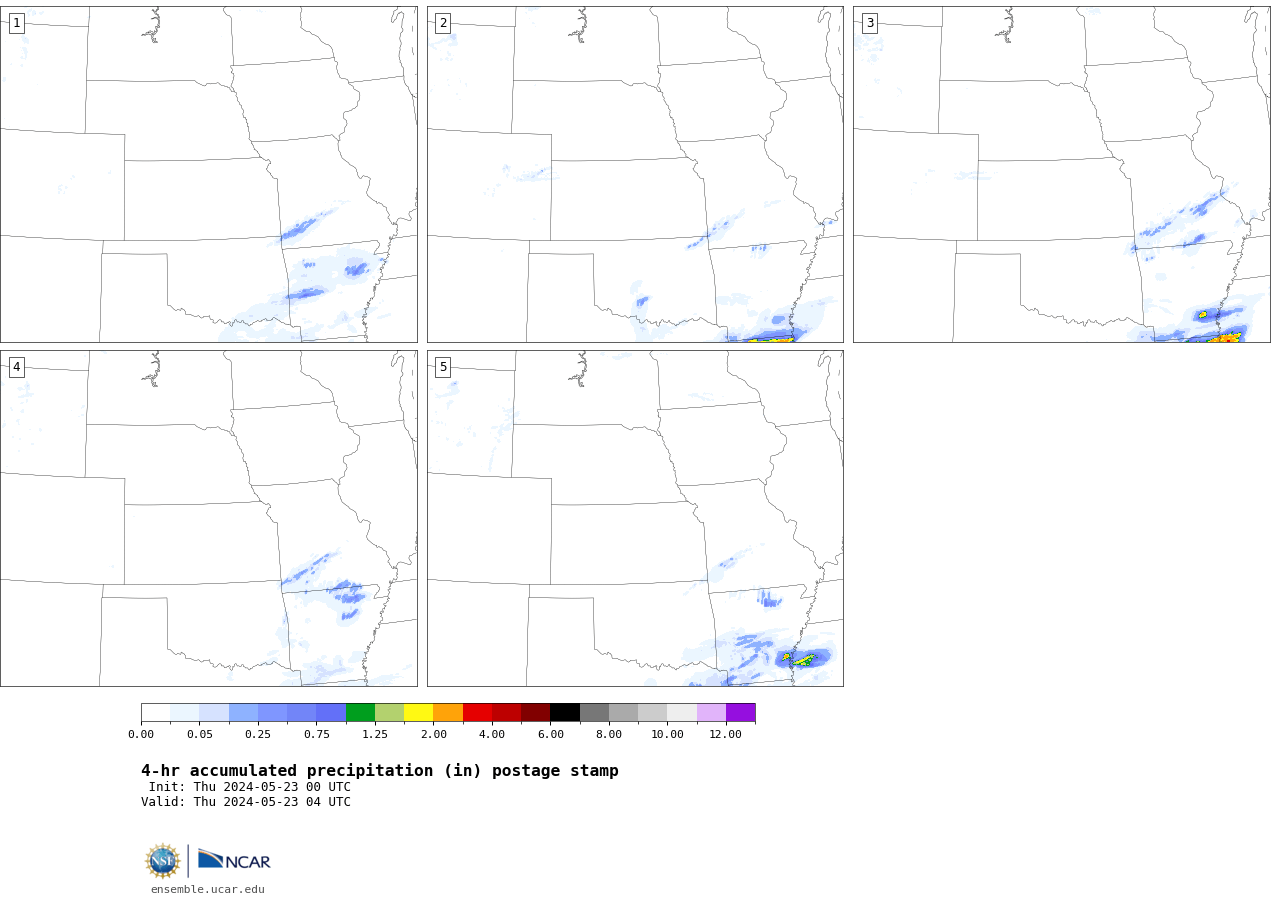This screenshot has width=1280, height=901.
Task: Open ensemble member 3 precipitation map
Action: tap(1062, 174)
